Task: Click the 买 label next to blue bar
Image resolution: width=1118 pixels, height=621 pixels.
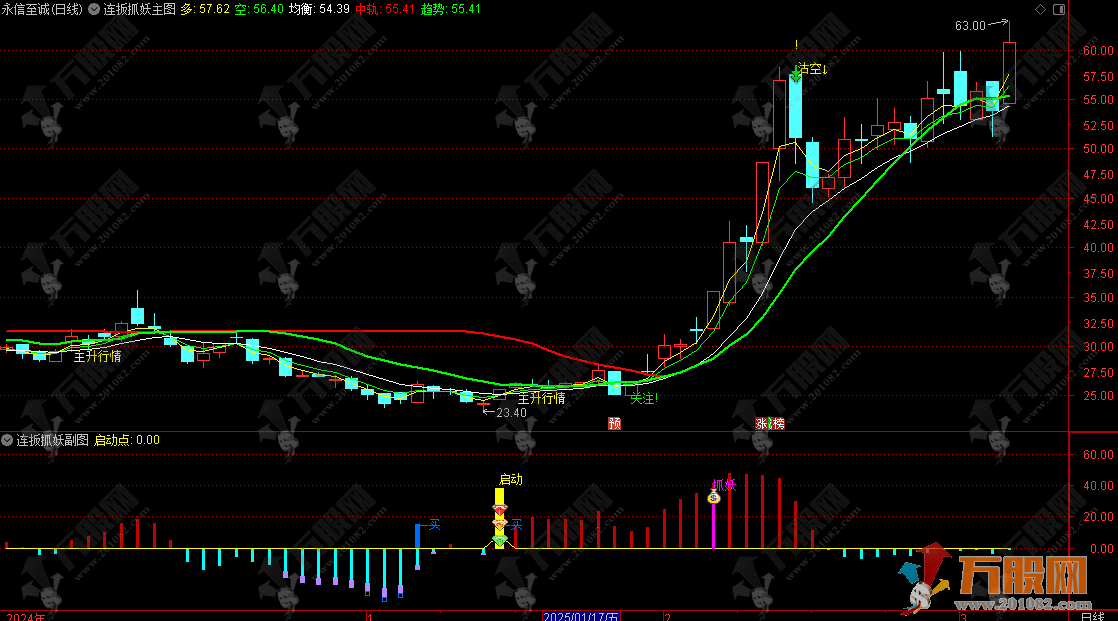Action: pos(434,525)
